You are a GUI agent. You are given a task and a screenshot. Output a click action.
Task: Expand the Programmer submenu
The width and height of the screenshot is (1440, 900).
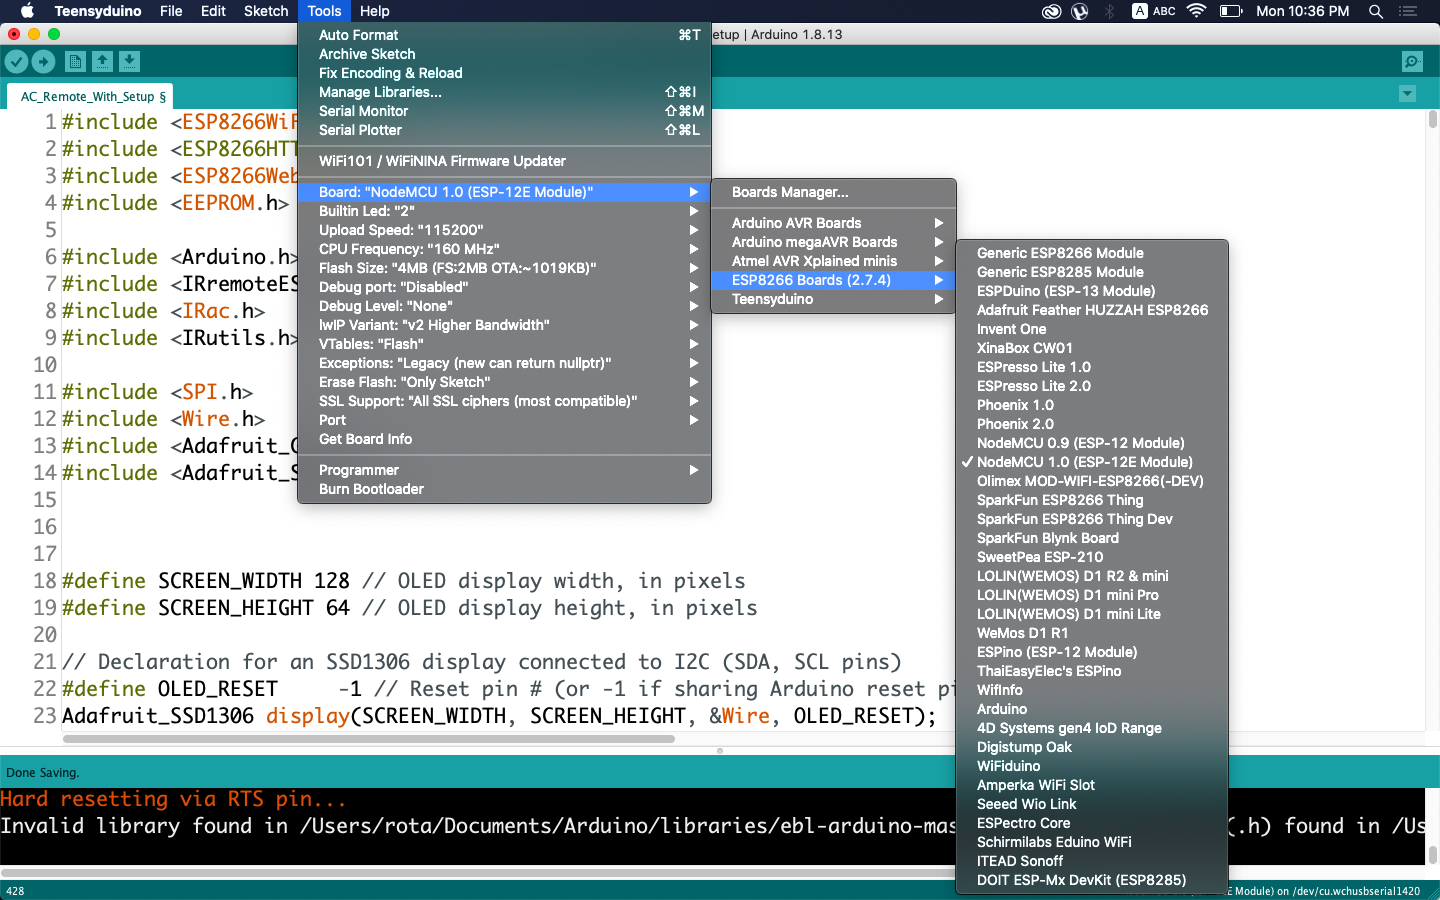click(504, 470)
